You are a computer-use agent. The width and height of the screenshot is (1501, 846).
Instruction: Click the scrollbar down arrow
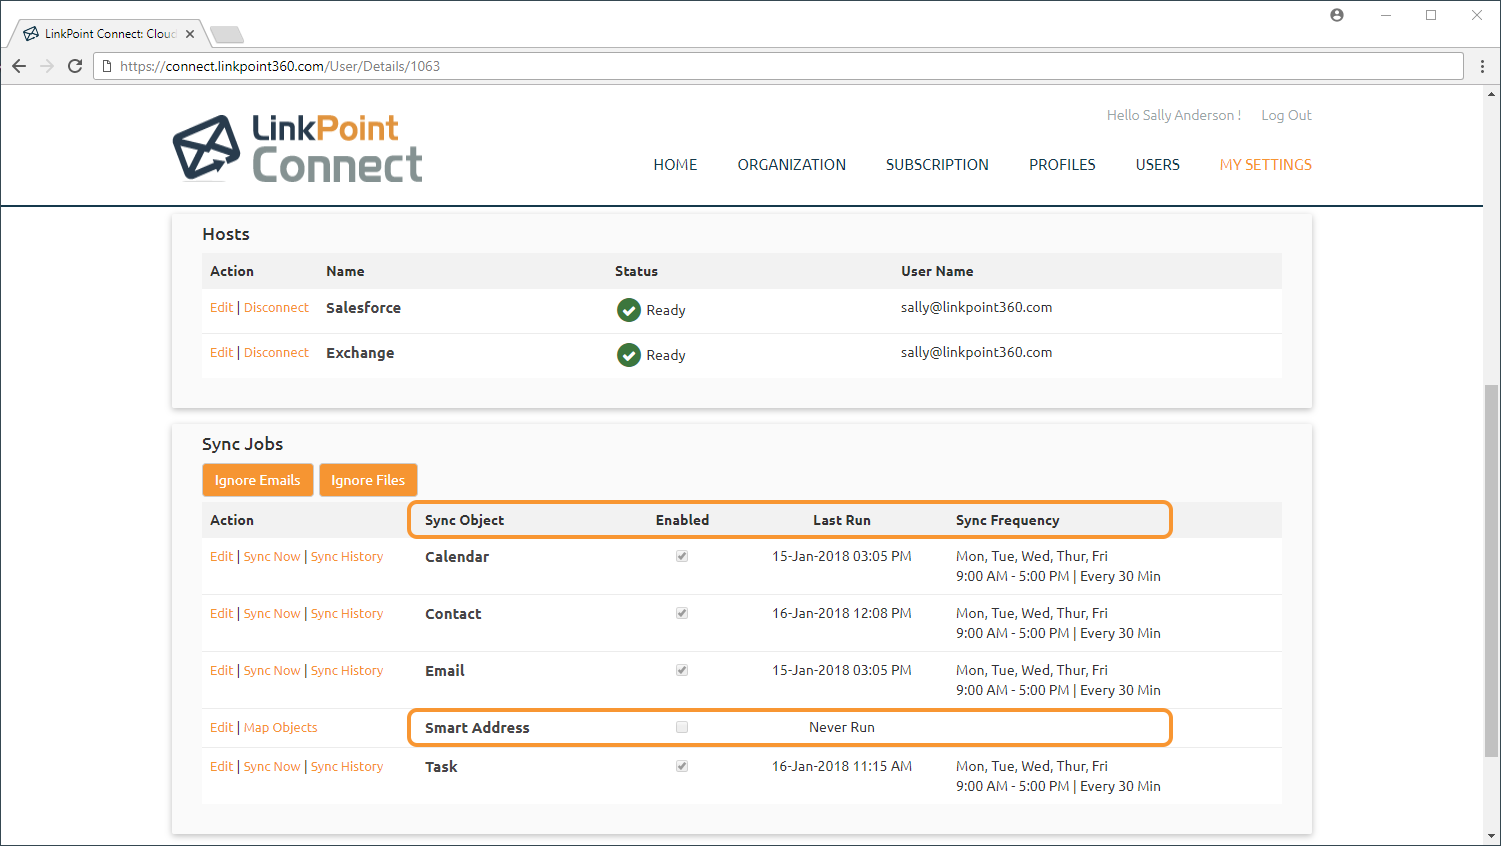click(x=1491, y=836)
